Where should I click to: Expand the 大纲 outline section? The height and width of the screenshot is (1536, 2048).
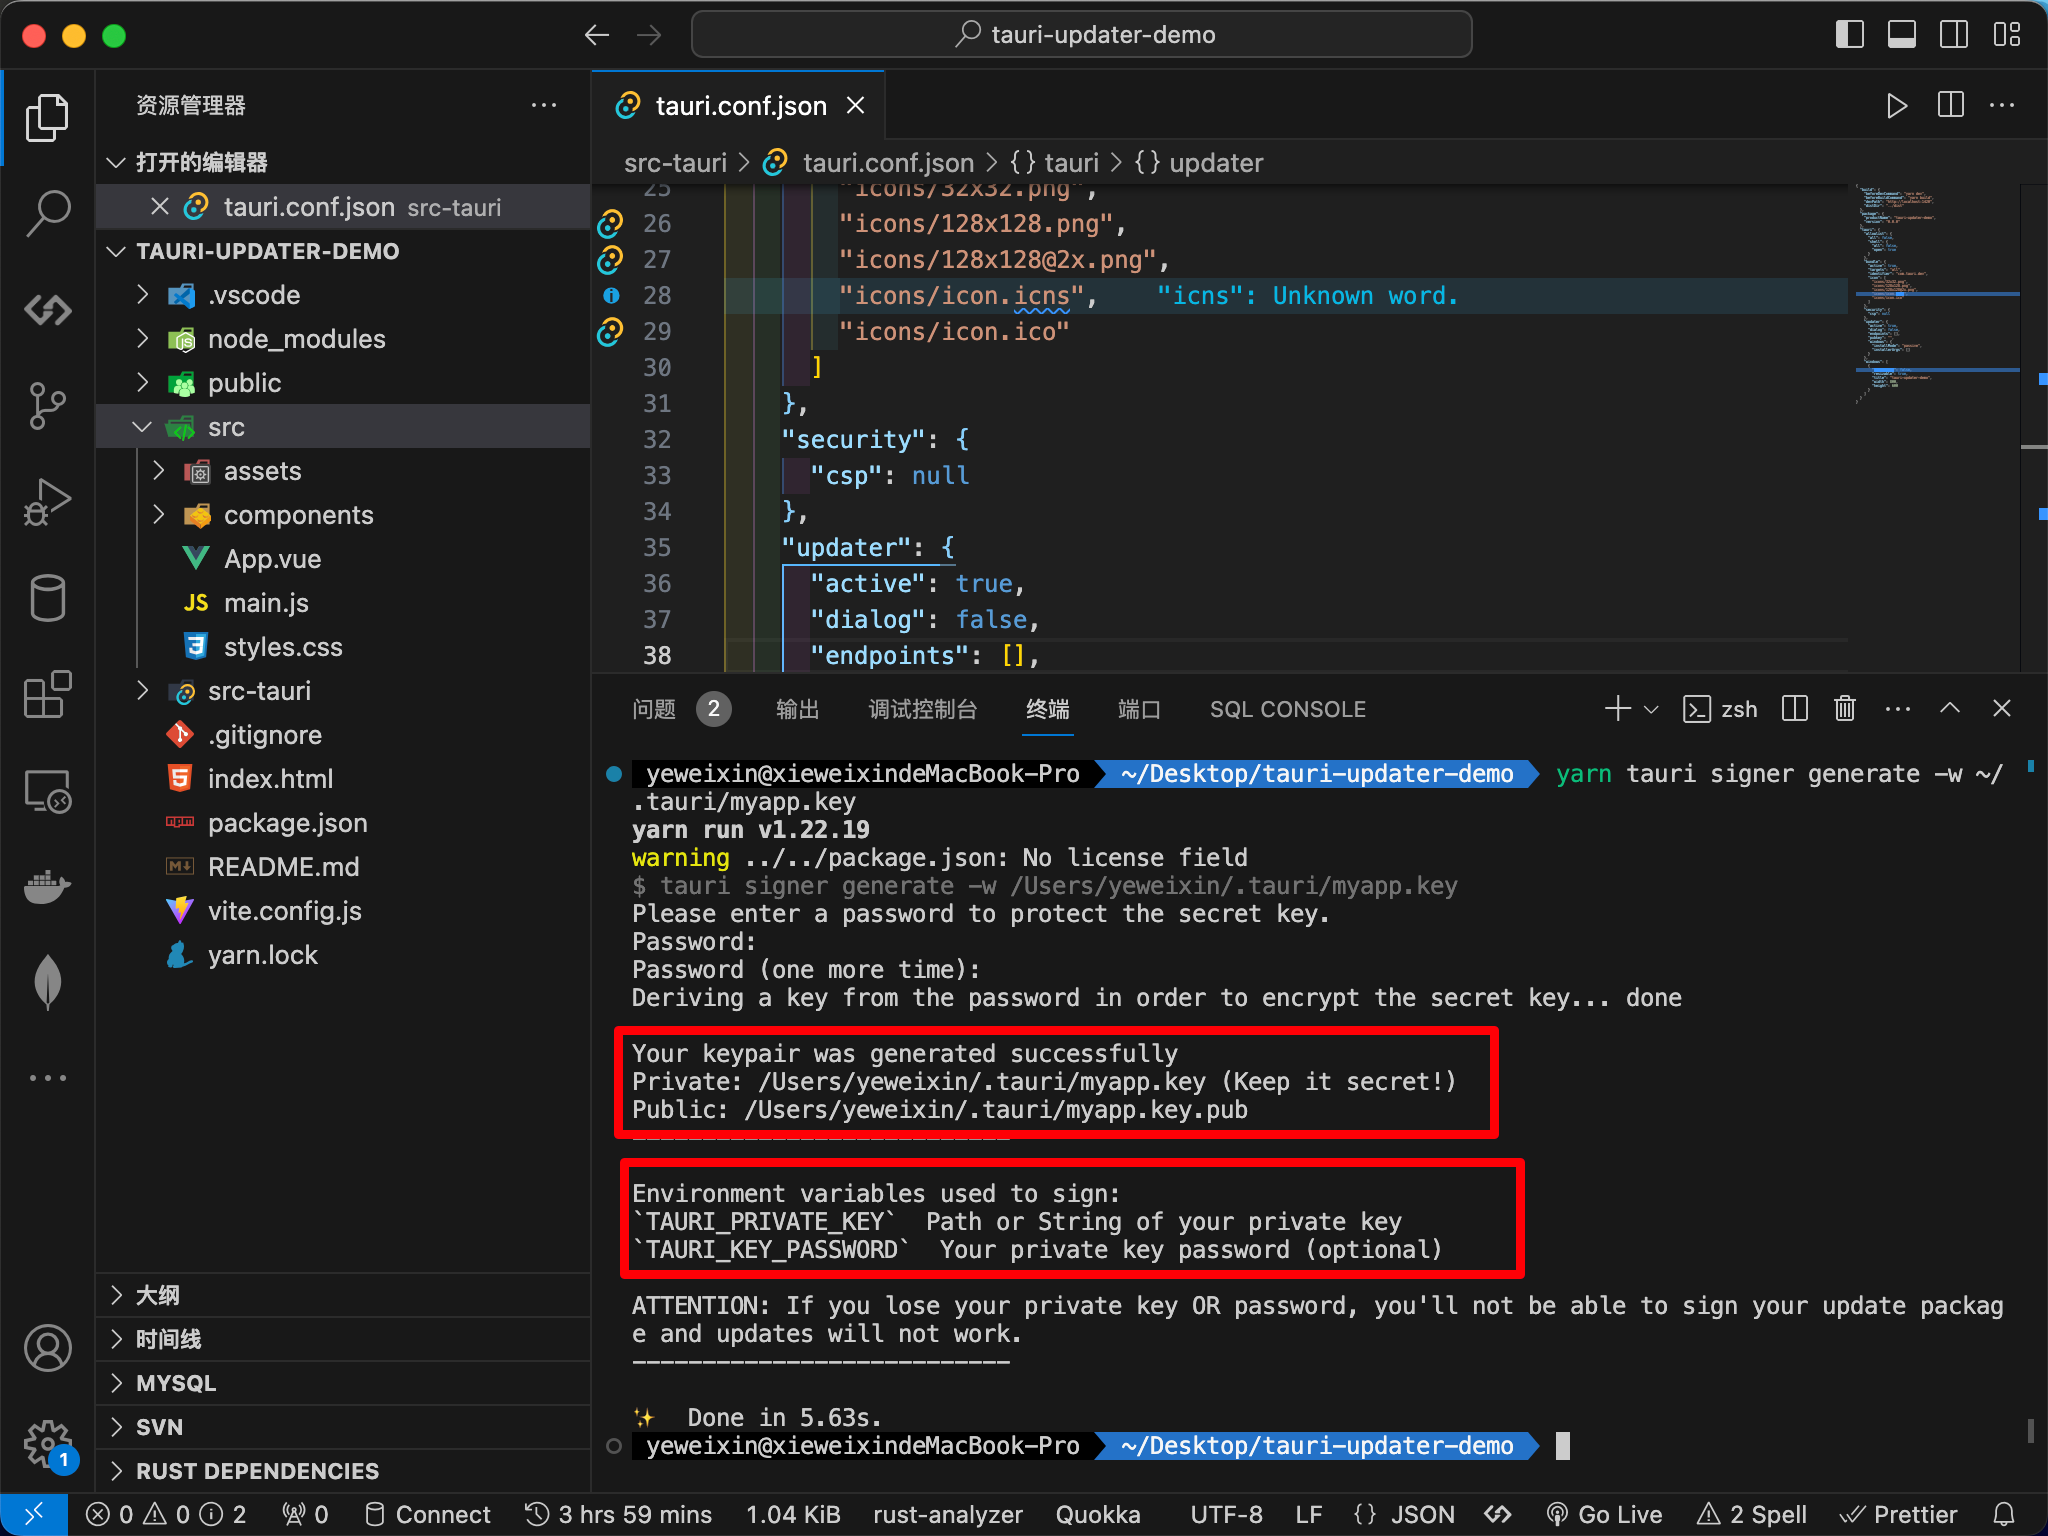pyautogui.click(x=343, y=1295)
